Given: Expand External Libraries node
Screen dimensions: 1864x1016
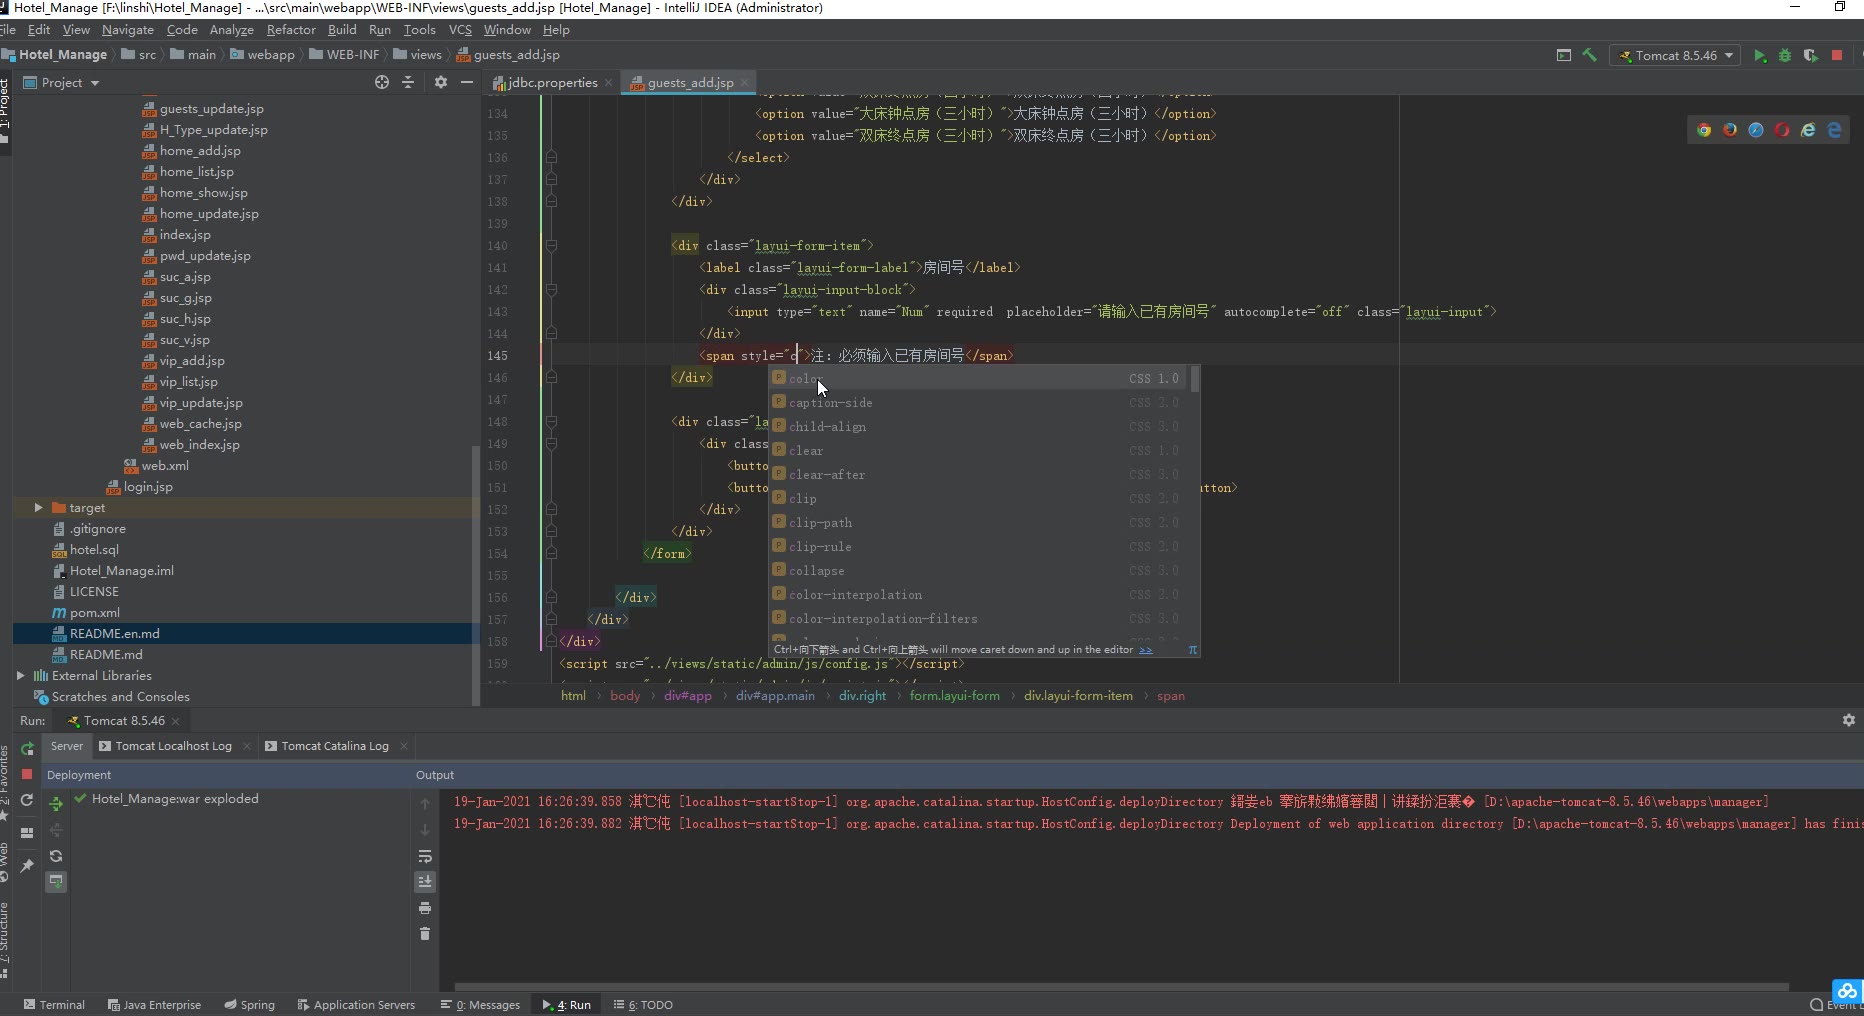Looking at the screenshot, I should (21, 676).
